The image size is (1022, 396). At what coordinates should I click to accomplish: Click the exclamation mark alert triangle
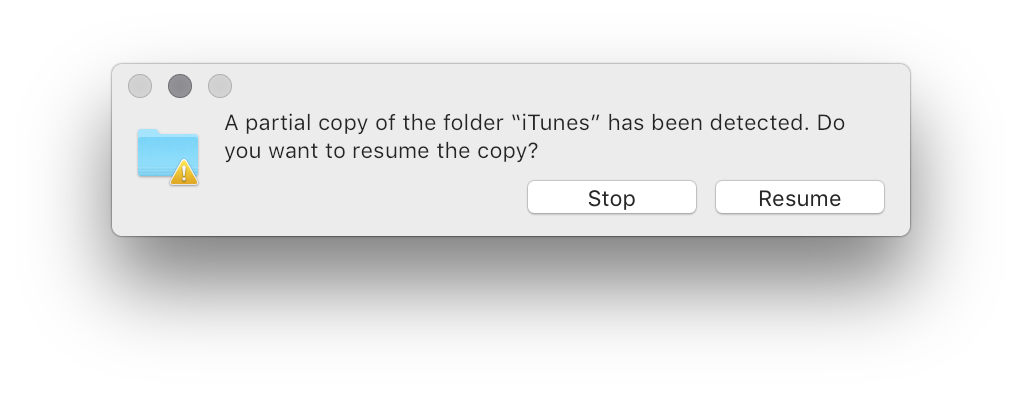coord(184,173)
